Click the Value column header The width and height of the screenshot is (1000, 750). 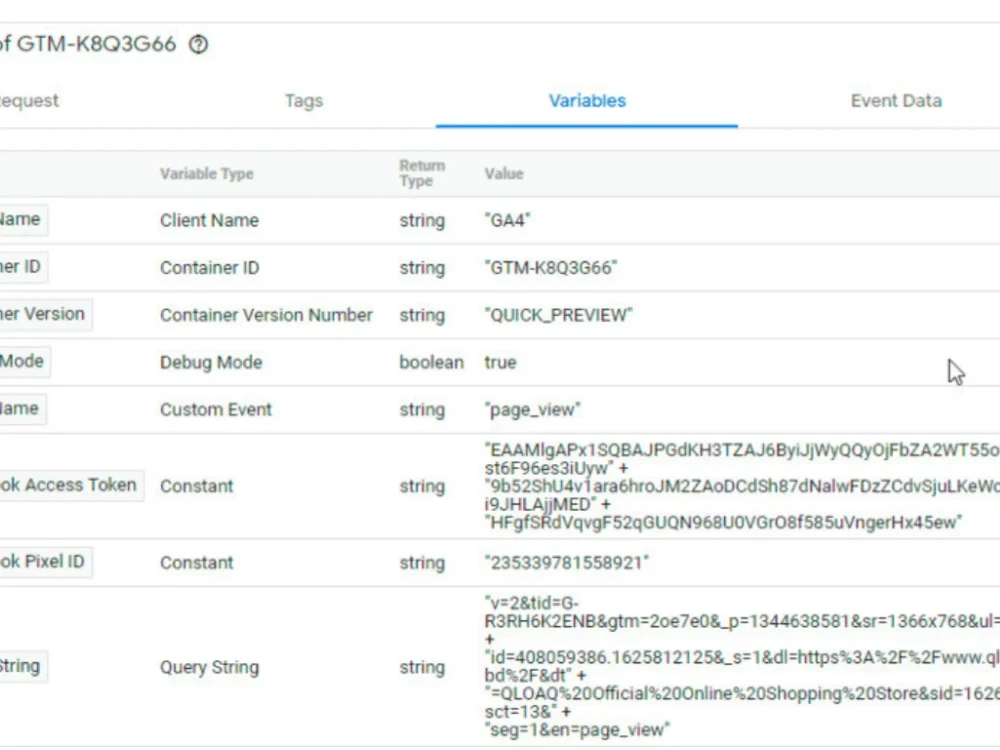point(504,173)
